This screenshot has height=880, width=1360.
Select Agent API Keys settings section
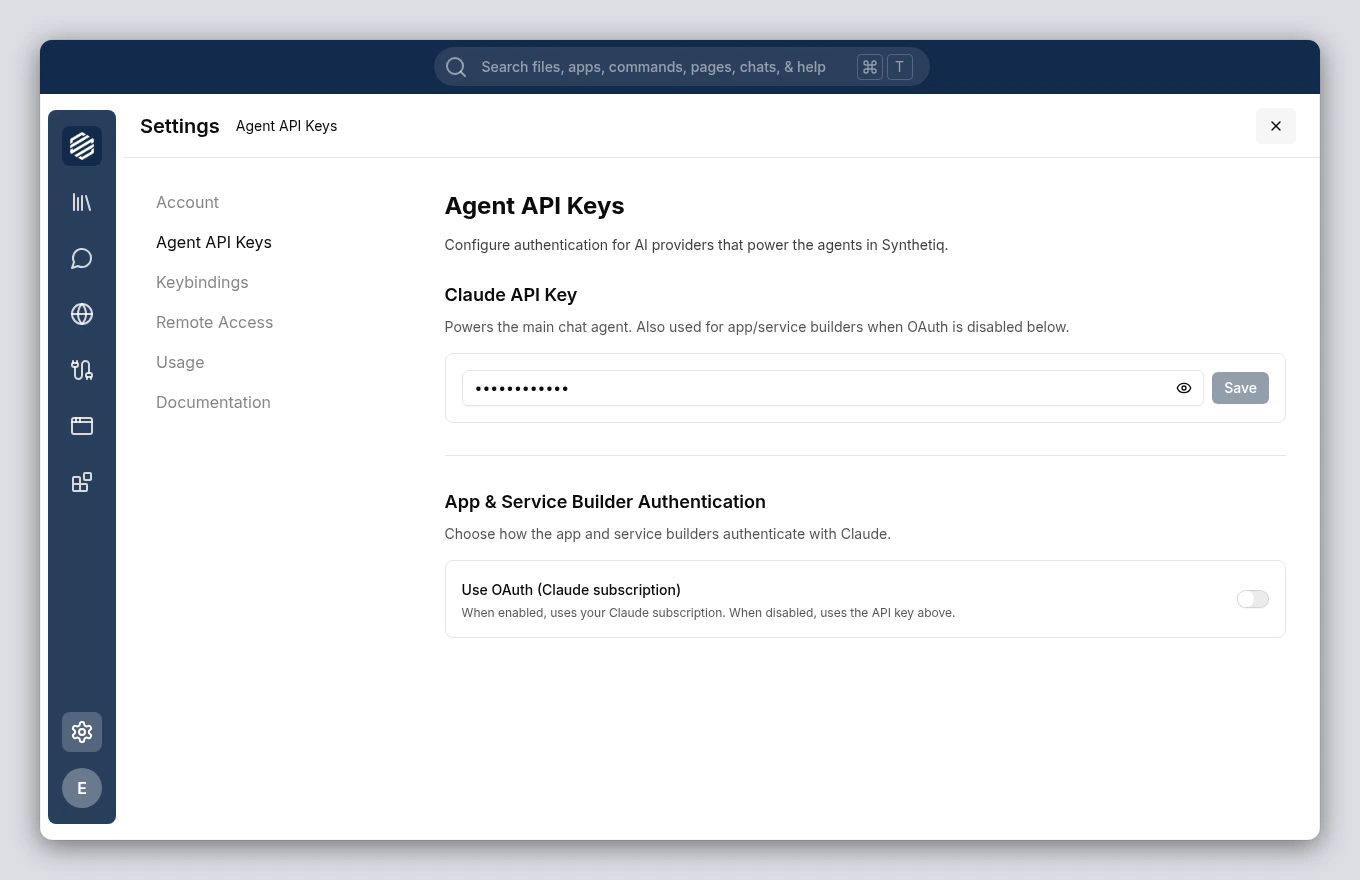(x=214, y=242)
